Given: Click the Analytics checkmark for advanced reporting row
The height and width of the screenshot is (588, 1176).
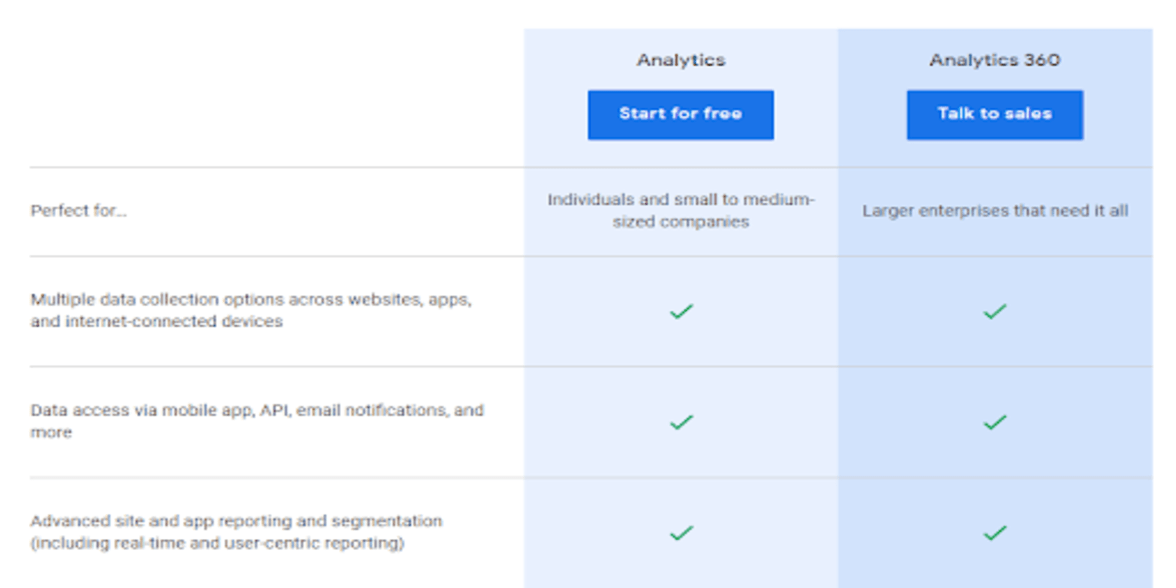Looking at the screenshot, I should click(681, 533).
